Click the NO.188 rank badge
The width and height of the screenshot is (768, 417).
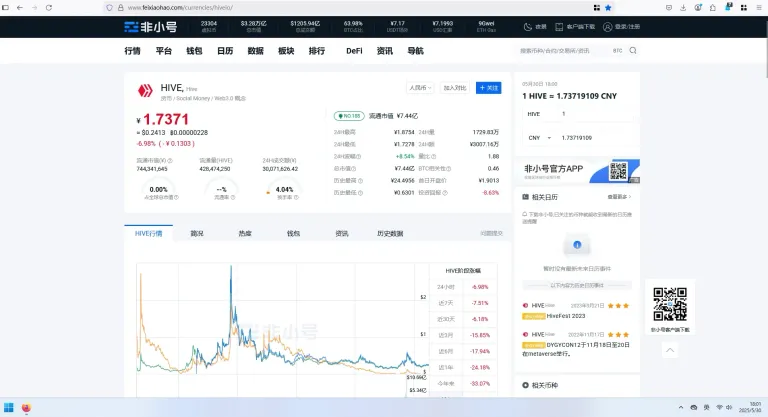point(349,116)
